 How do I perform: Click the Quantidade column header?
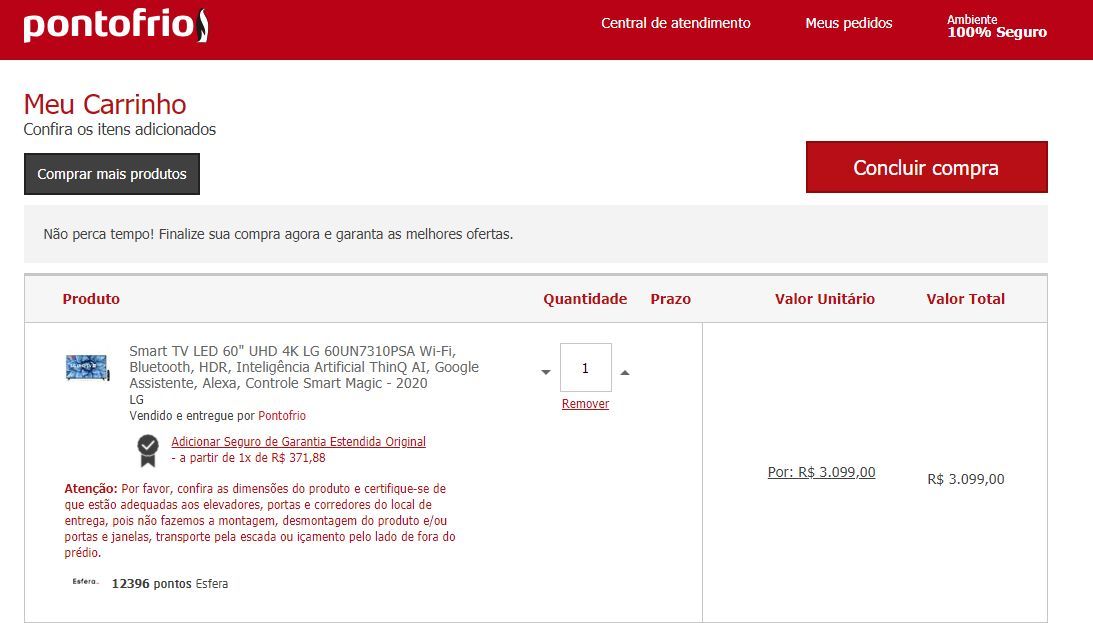(586, 299)
